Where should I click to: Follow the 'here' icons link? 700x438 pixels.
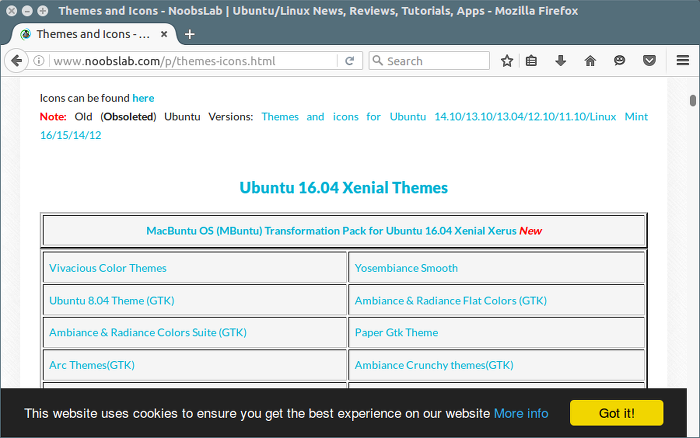143,98
